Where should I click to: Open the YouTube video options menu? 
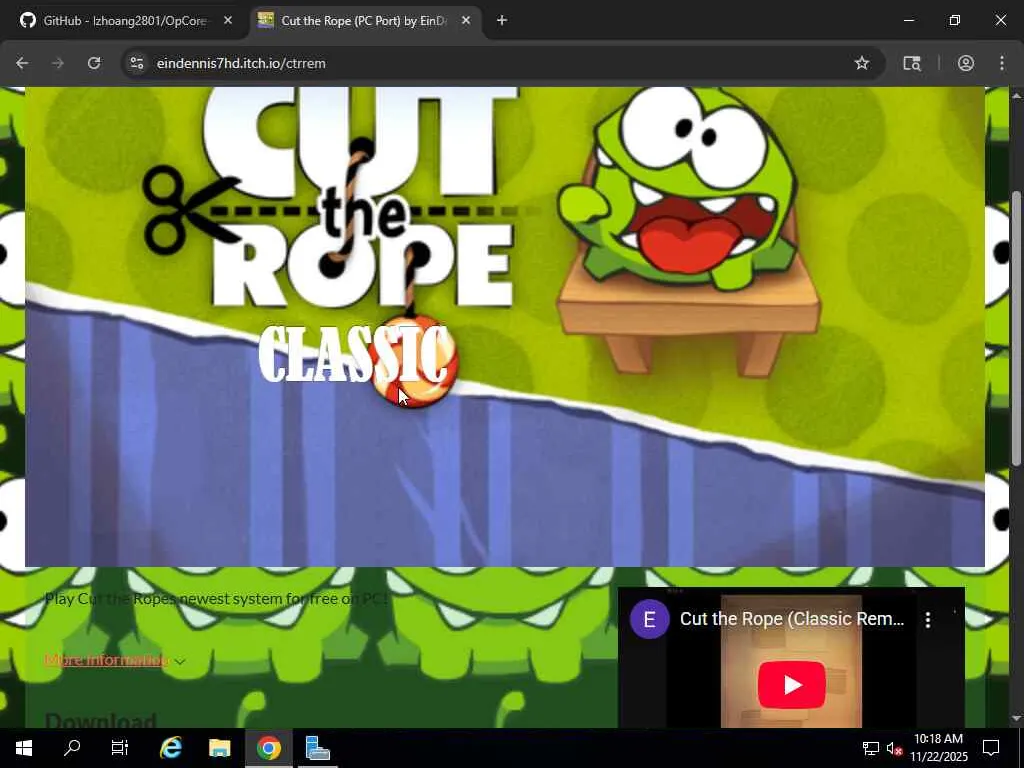tap(928, 620)
